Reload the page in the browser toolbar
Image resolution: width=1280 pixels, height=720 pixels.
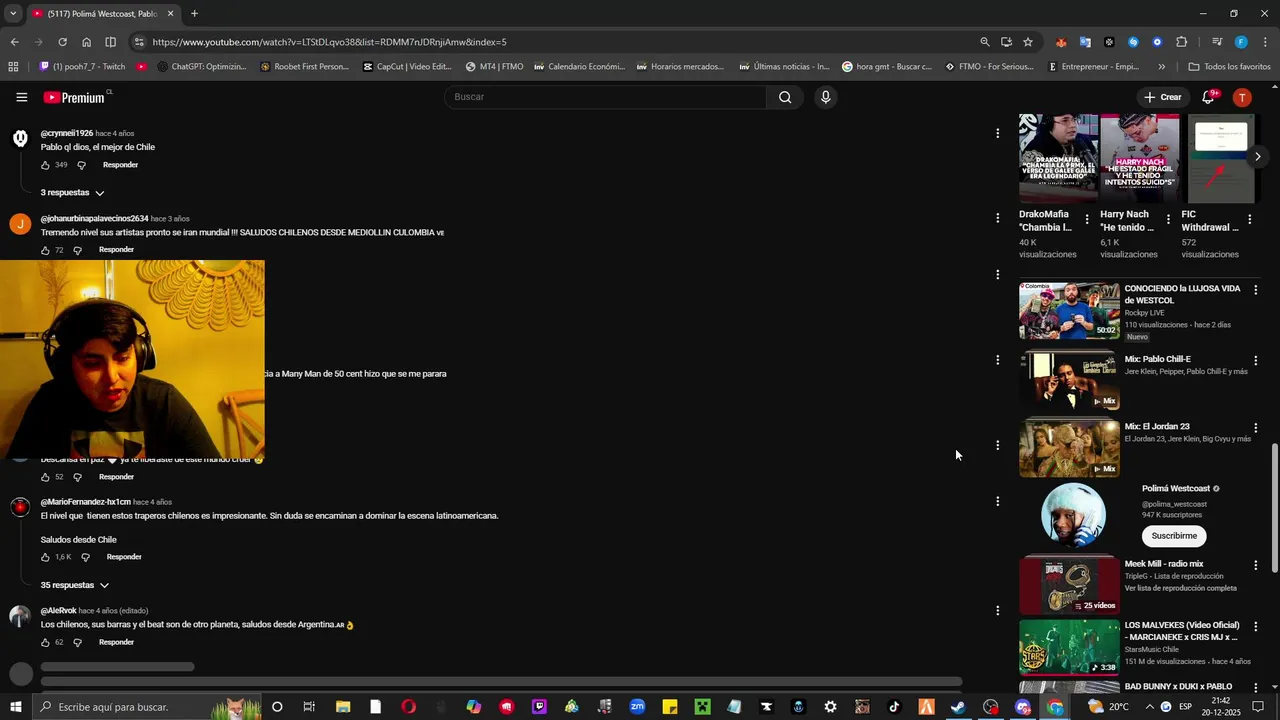click(62, 42)
